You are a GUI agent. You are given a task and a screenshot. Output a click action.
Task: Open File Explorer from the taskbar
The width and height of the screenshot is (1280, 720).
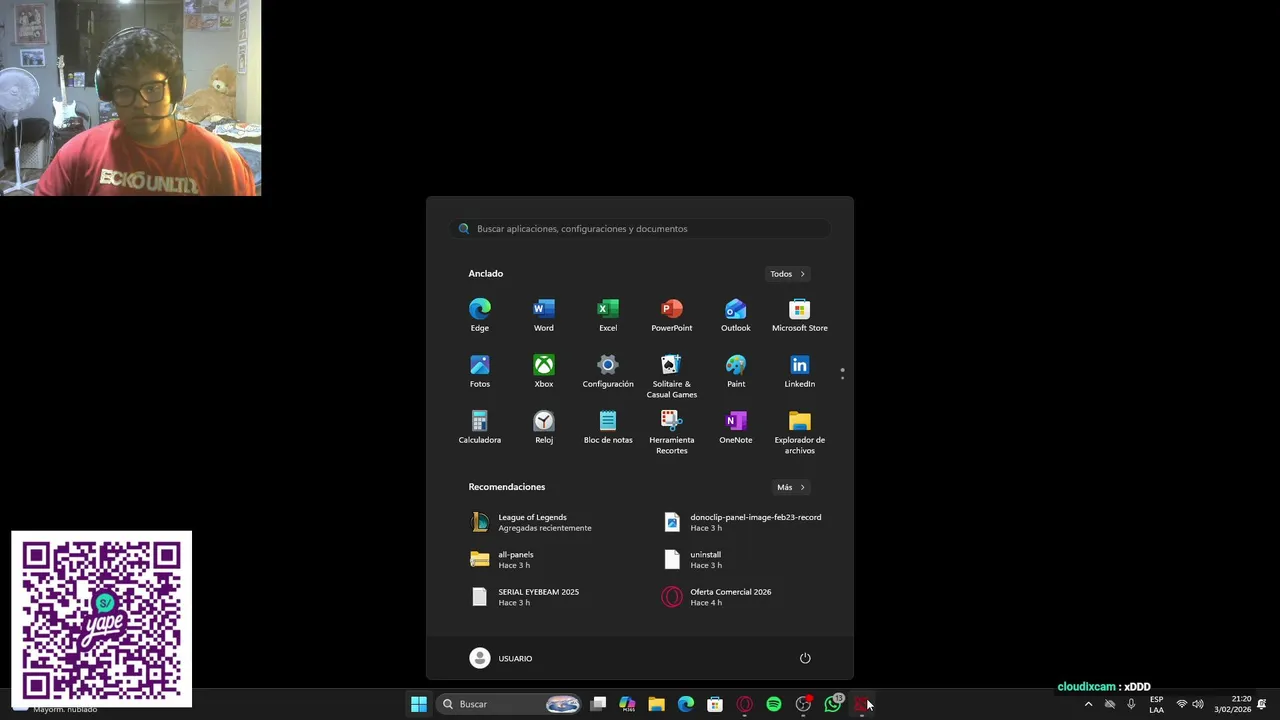(656, 704)
